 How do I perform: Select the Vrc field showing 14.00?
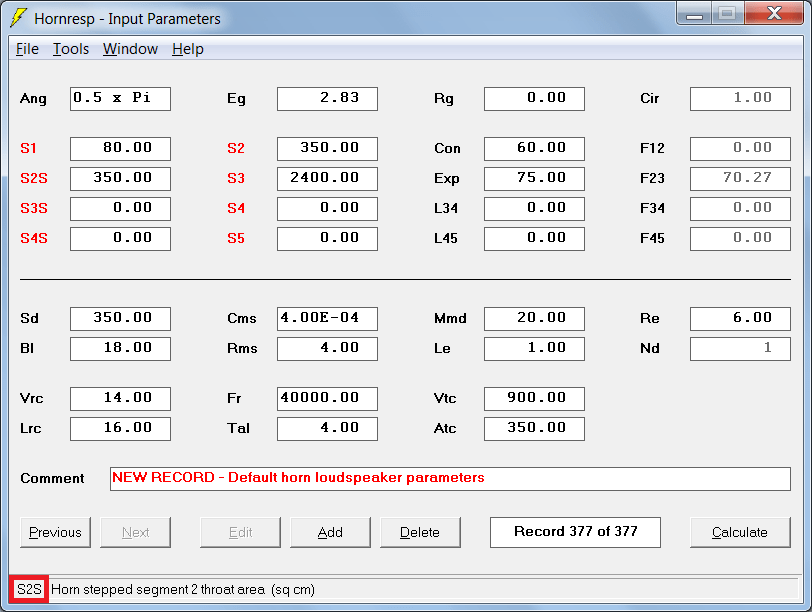click(x=120, y=399)
